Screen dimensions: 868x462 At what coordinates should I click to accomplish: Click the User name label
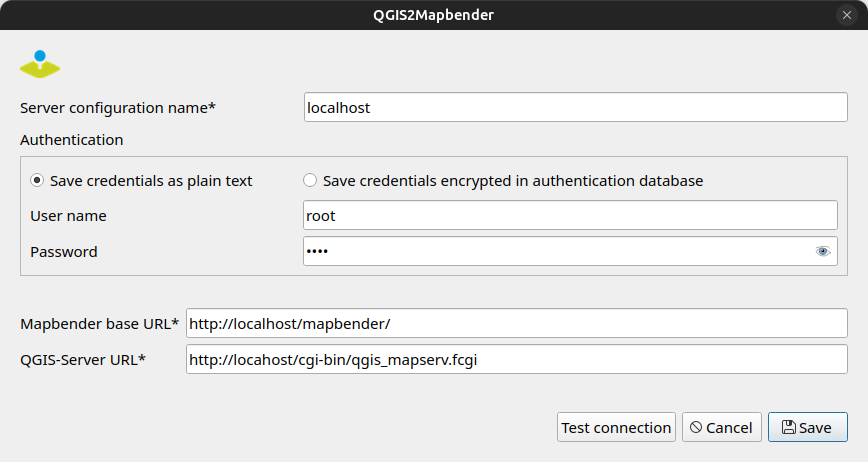tap(68, 216)
